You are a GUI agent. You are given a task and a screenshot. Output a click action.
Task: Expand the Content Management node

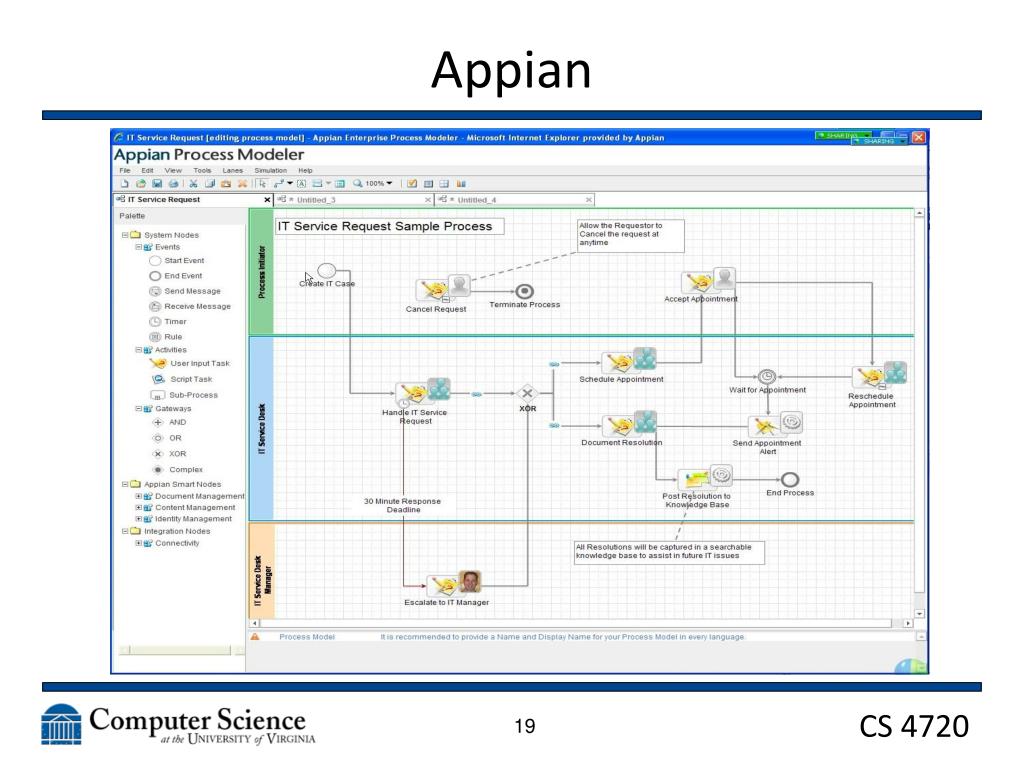click(x=138, y=507)
